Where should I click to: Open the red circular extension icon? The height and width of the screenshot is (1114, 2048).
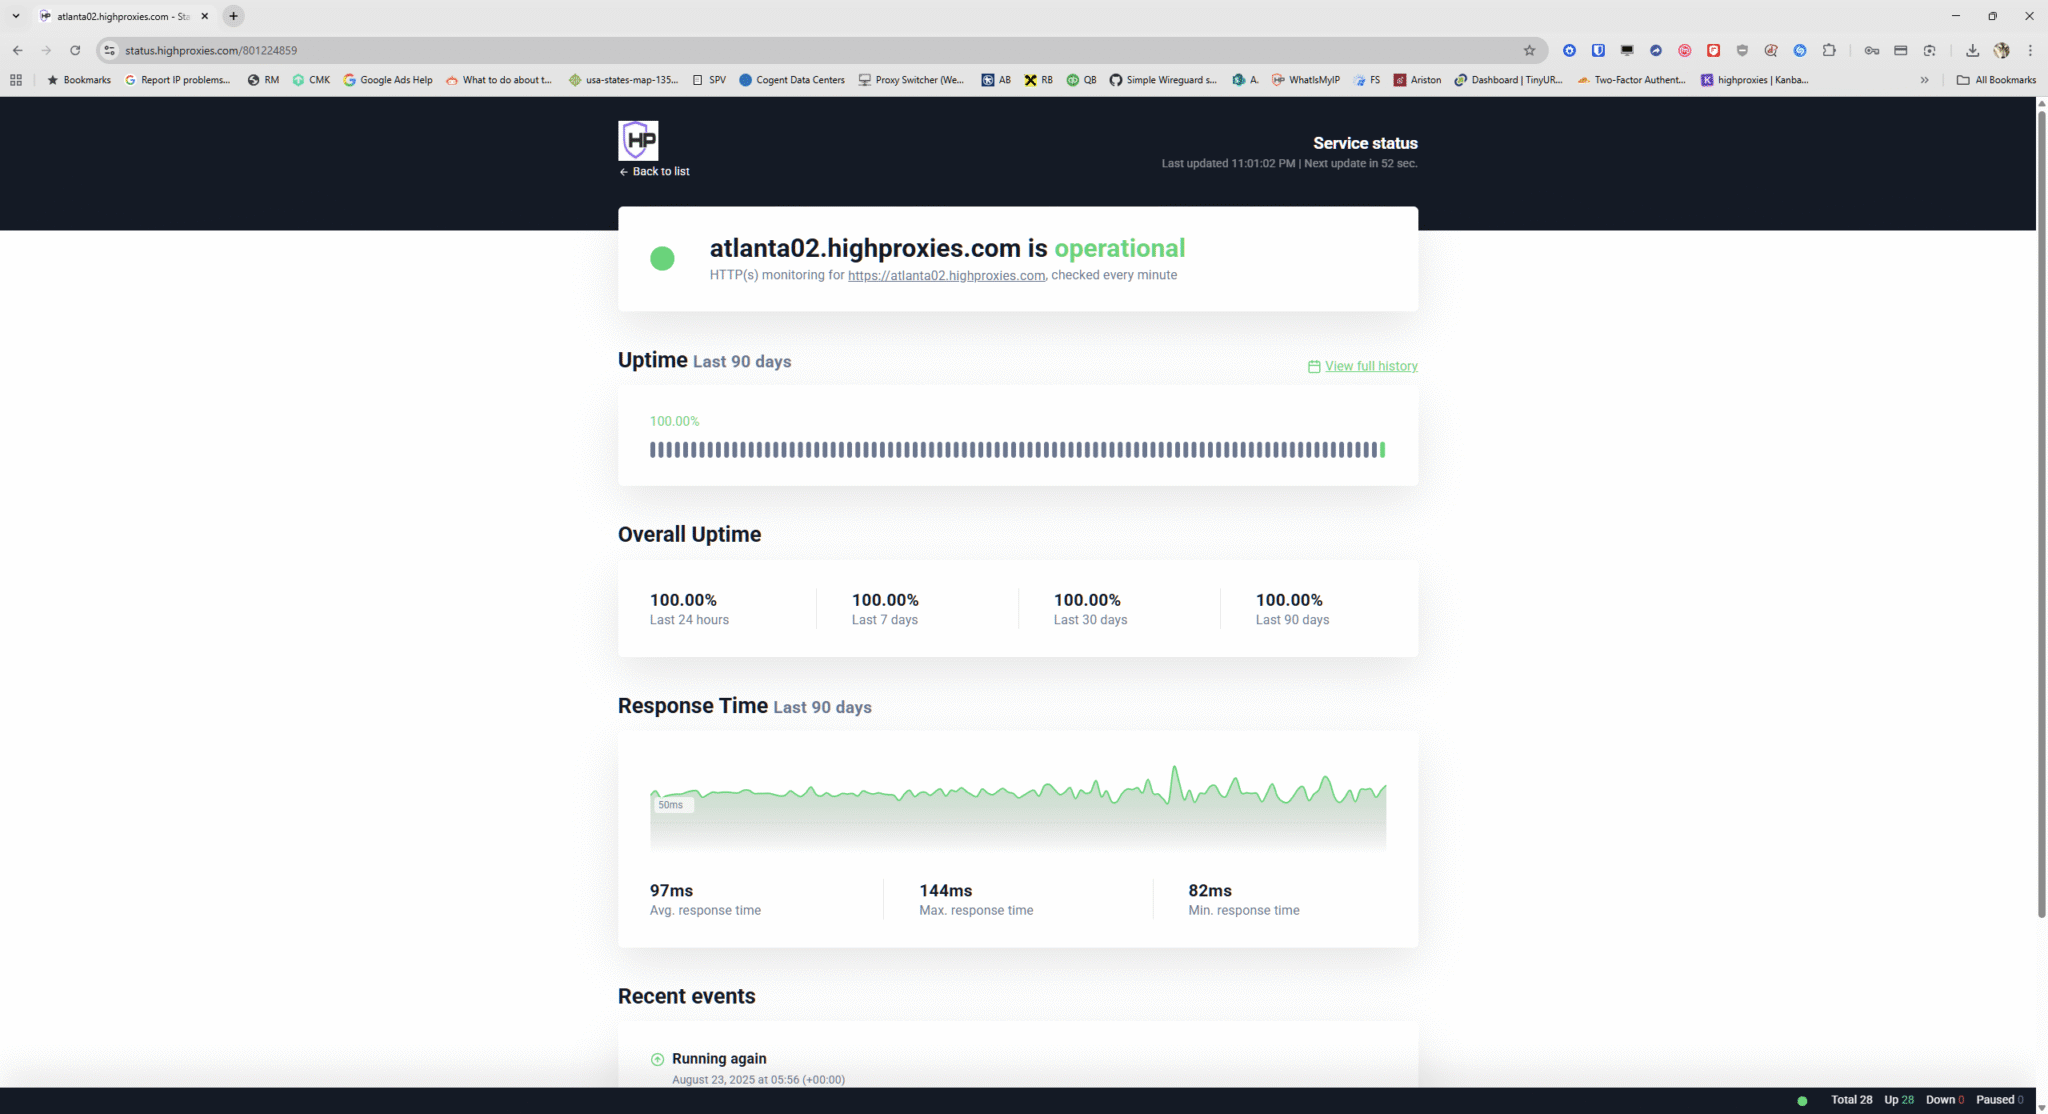[x=1685, y=50]
